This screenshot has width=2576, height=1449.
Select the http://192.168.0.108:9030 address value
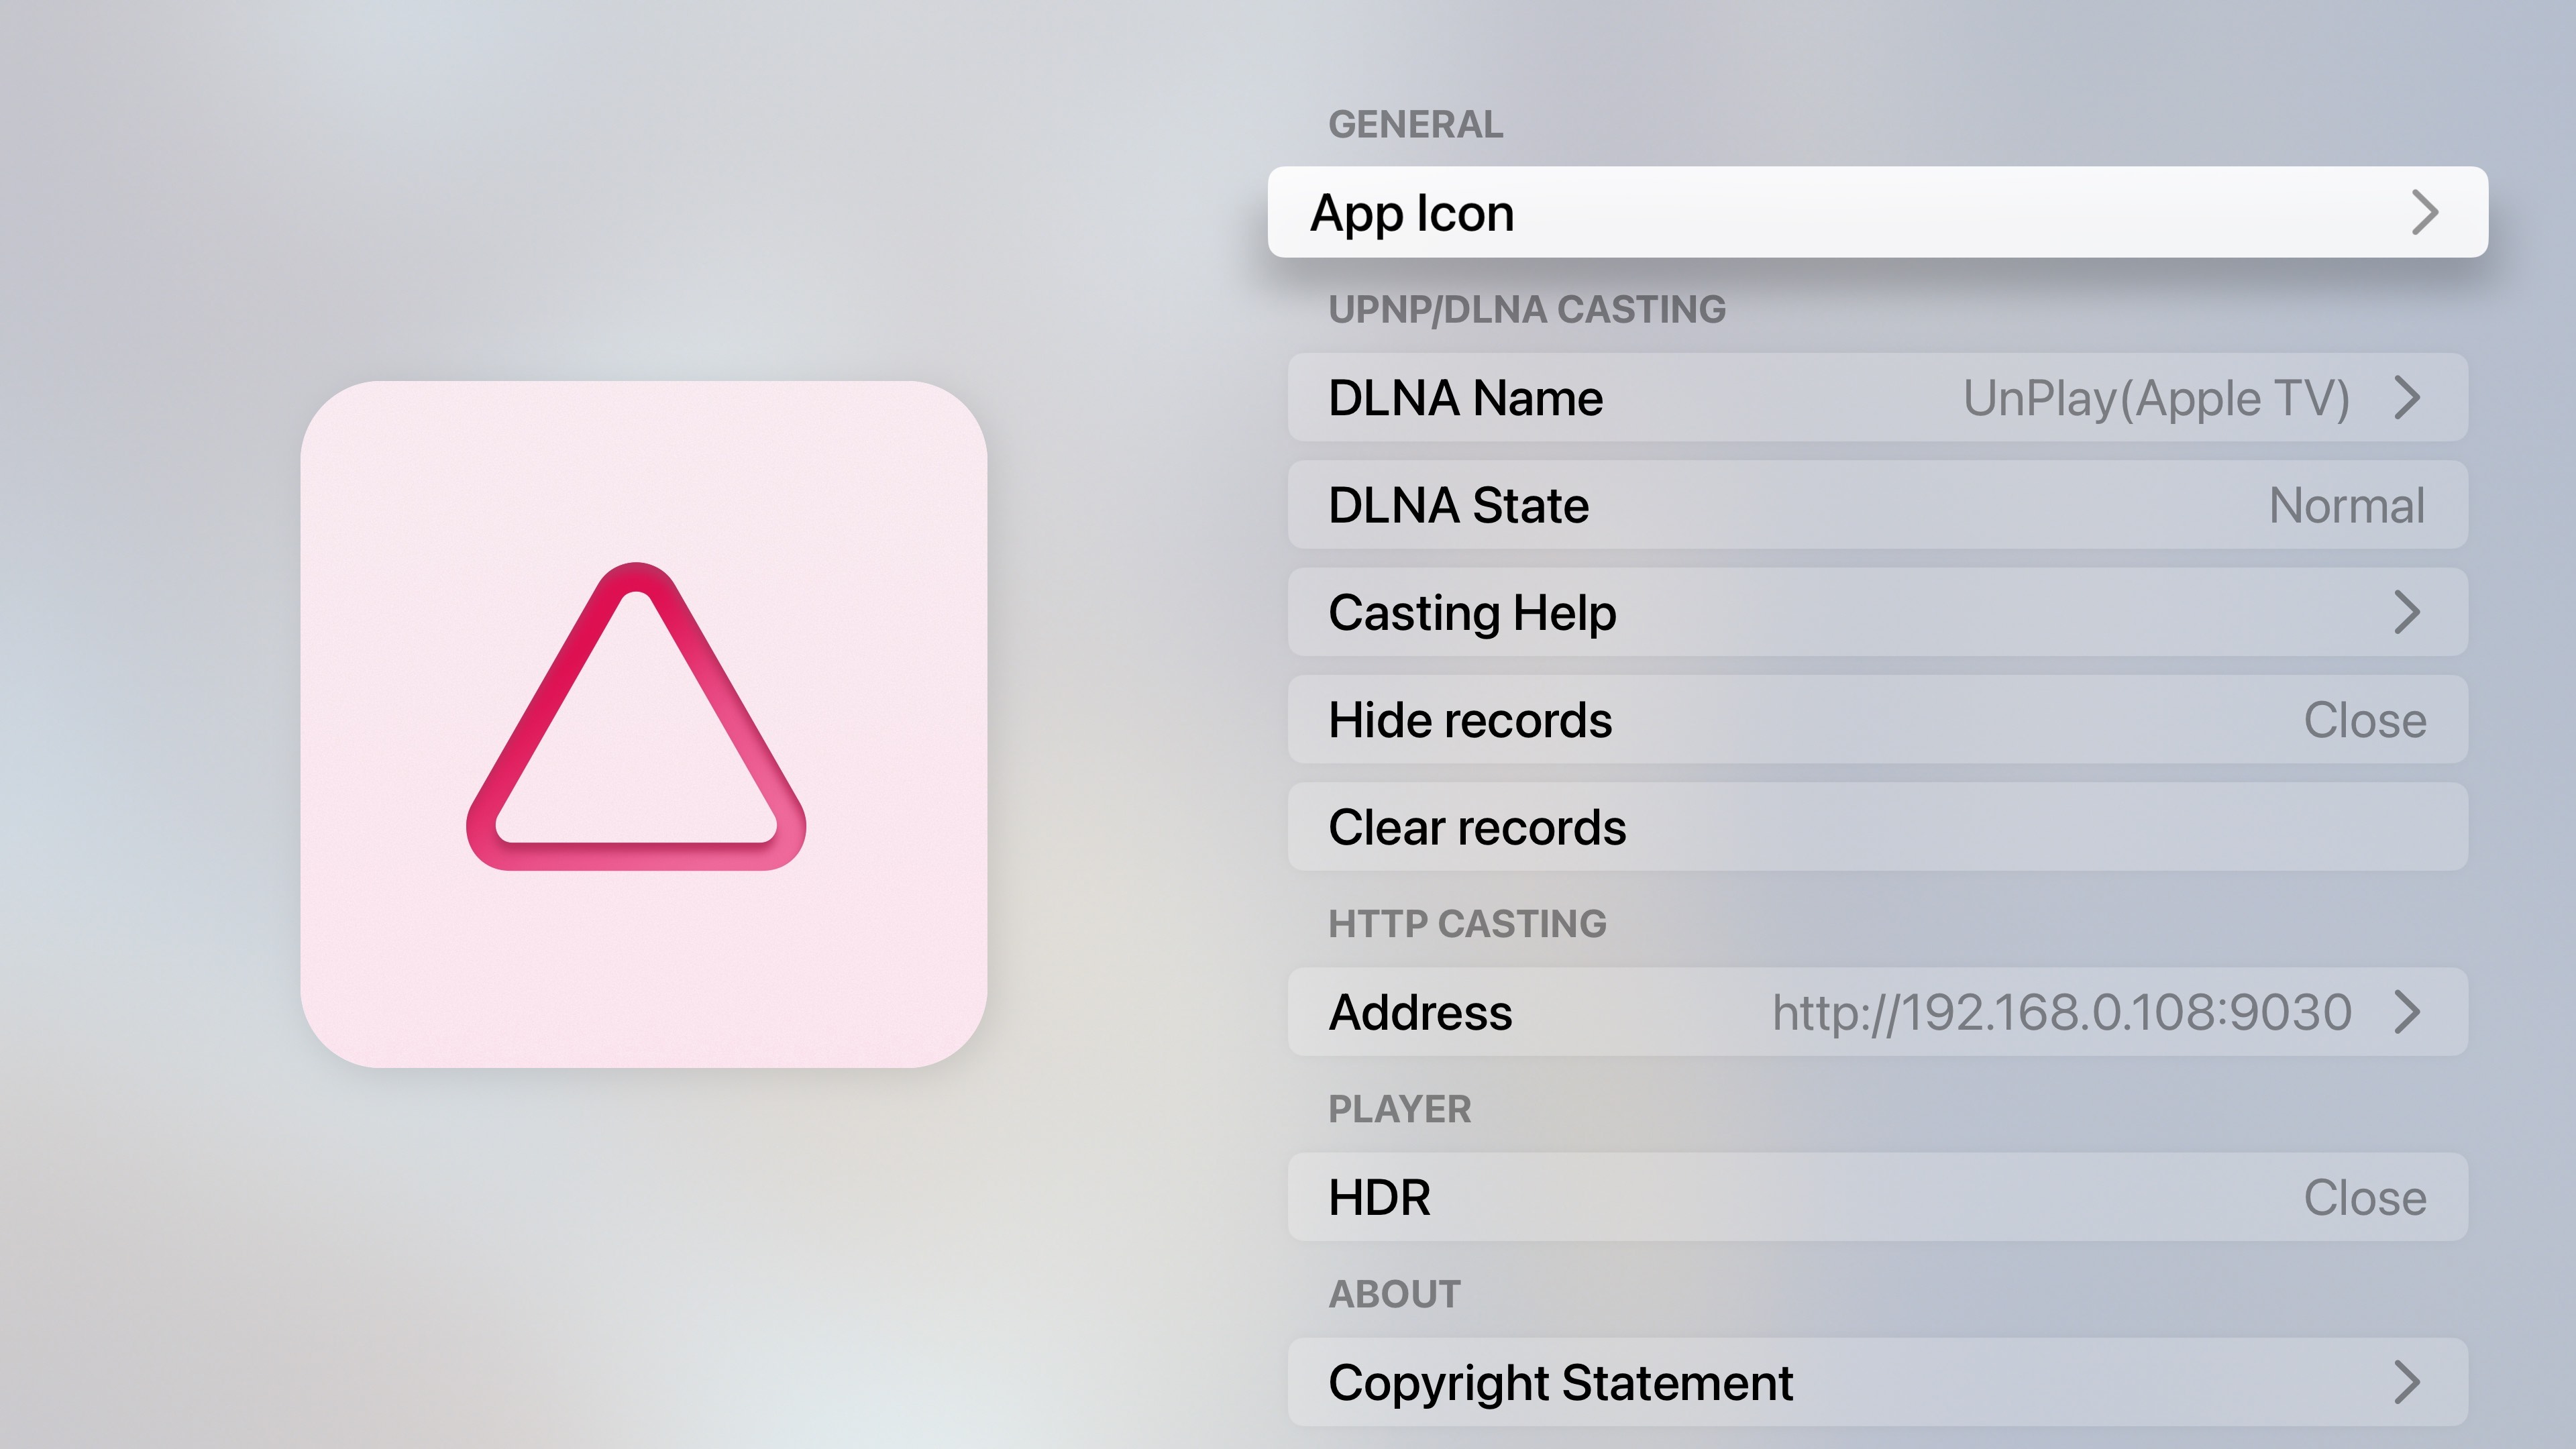(2062, 1012)
